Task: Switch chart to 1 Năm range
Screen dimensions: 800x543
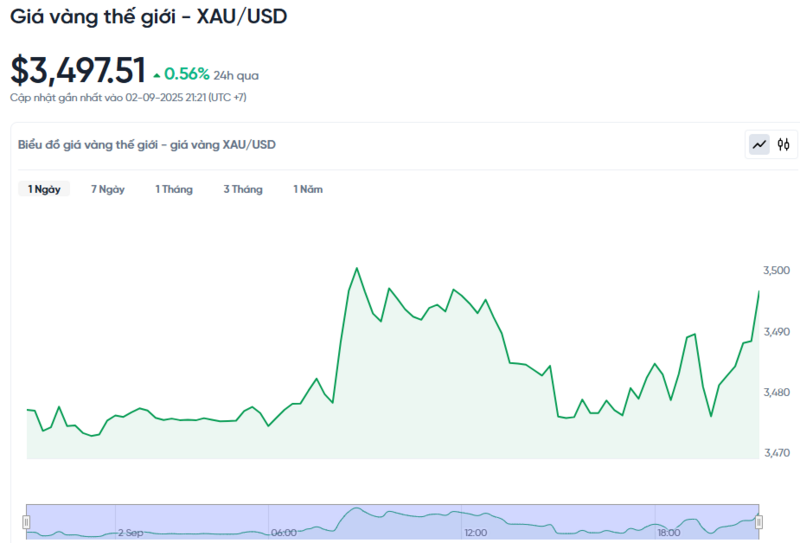Action: 308,189
